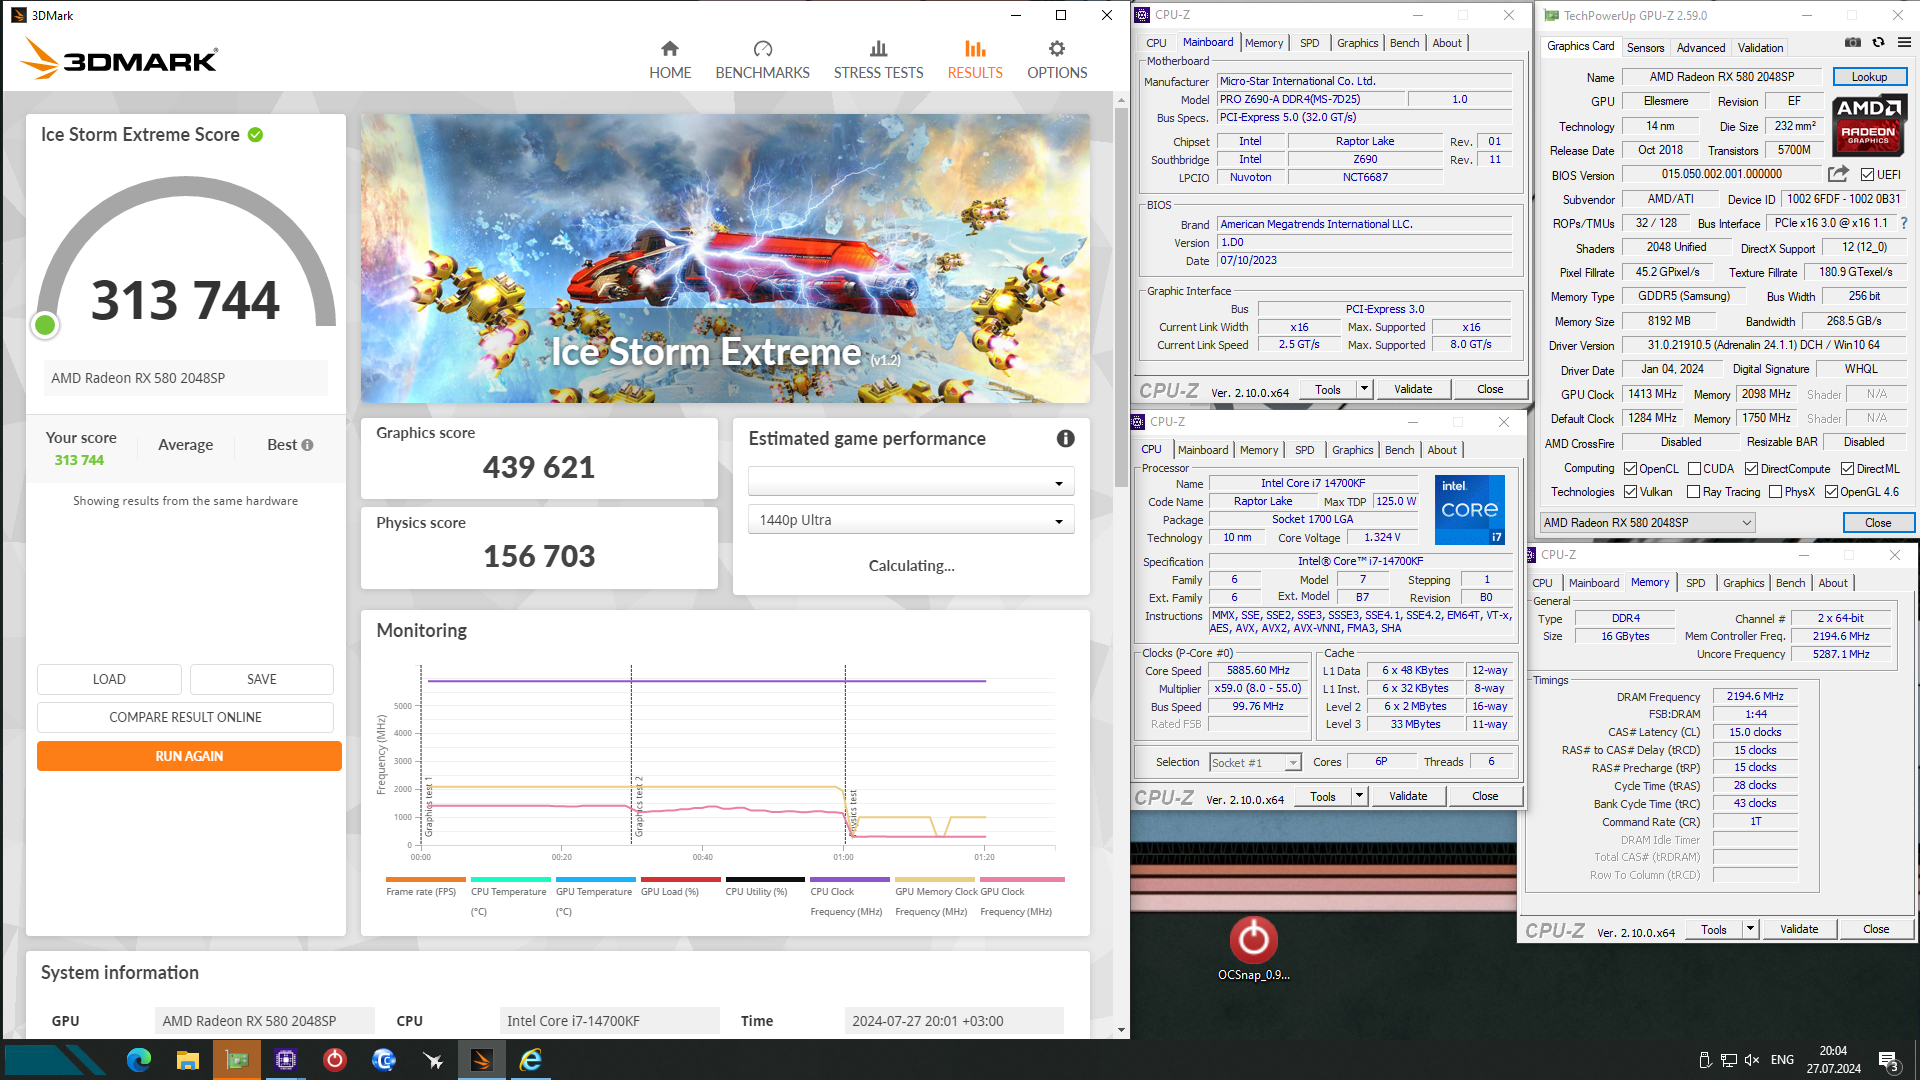The image size is (1920, 1080).
Task: Open the Estimated game performance info icon
Action: click(x=1066, y=439)
